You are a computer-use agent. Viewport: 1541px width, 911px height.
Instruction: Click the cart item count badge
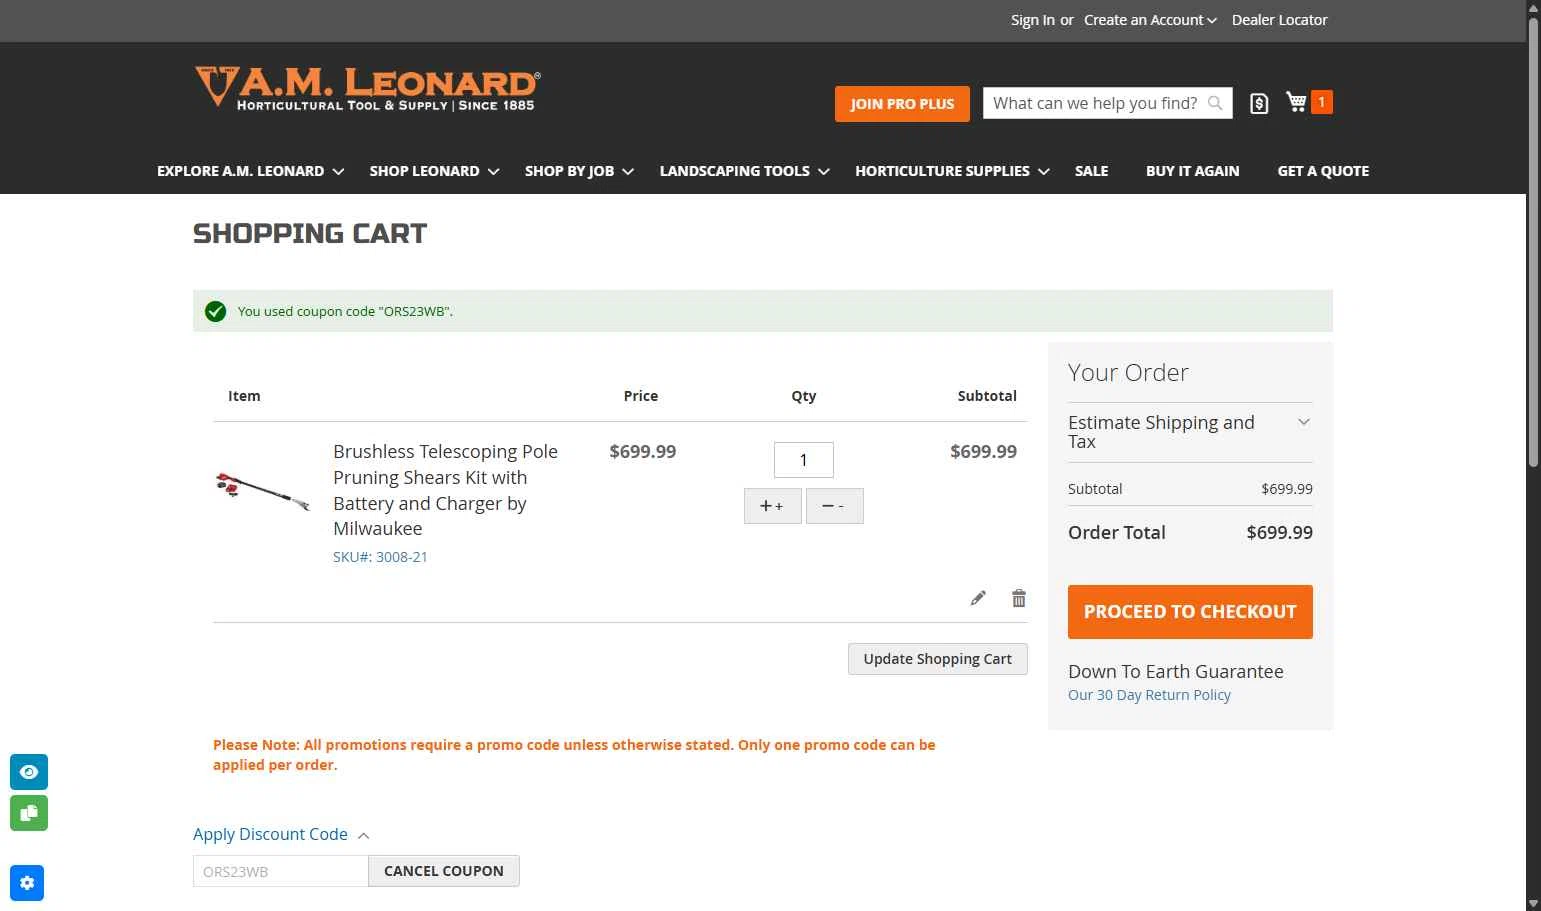tap(1321, 102)
